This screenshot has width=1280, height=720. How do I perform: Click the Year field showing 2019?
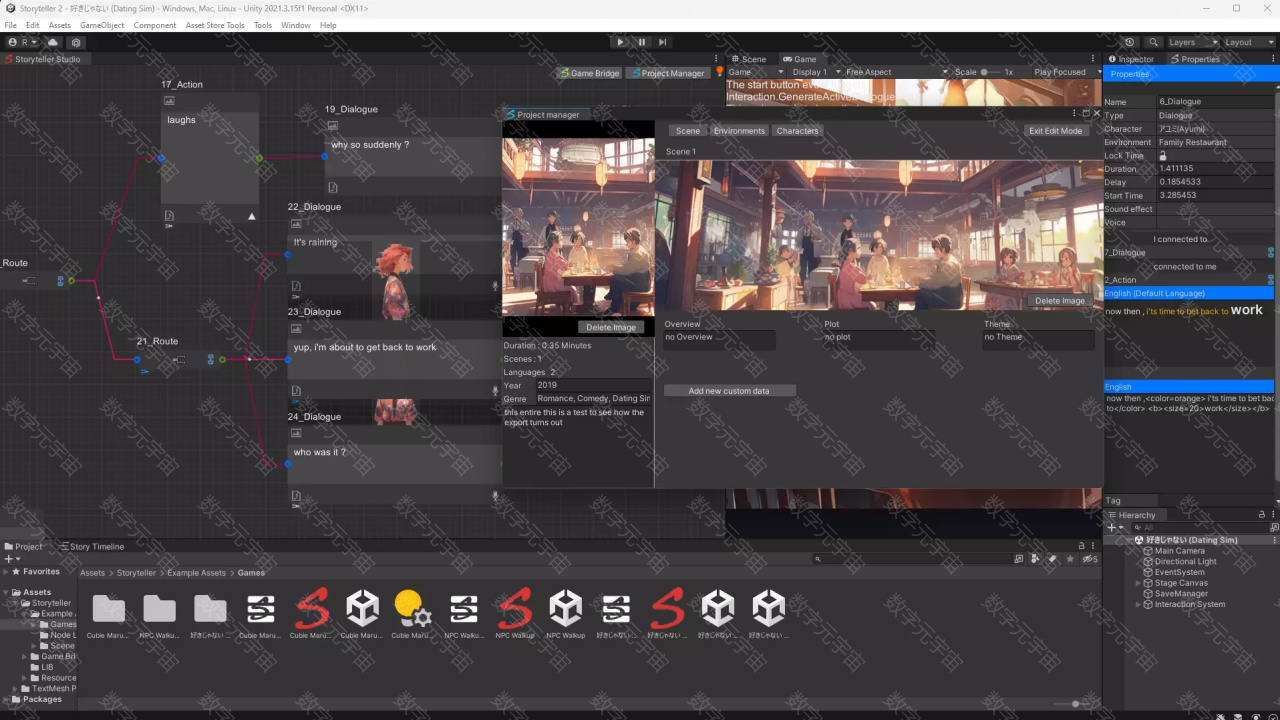pos(594,385)
